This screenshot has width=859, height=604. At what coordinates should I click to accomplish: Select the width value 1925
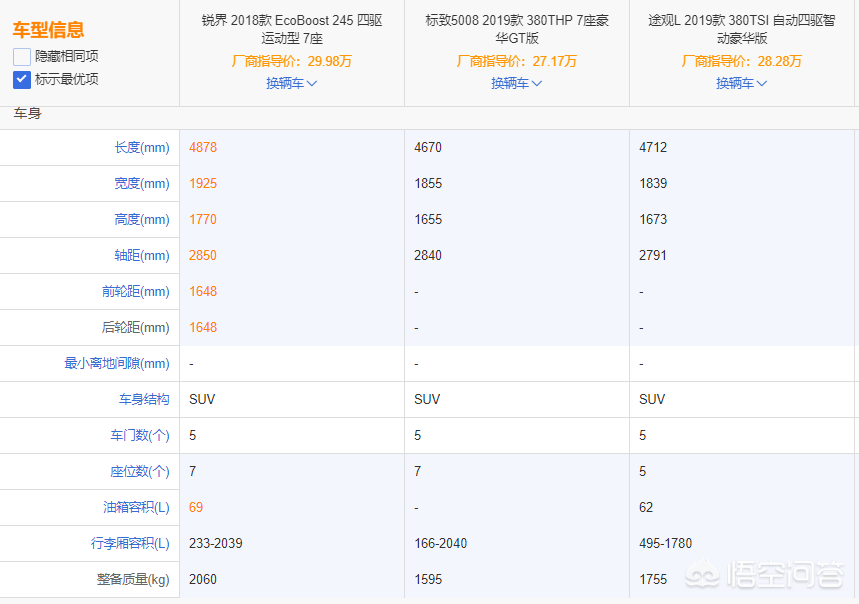pos(203,183)
